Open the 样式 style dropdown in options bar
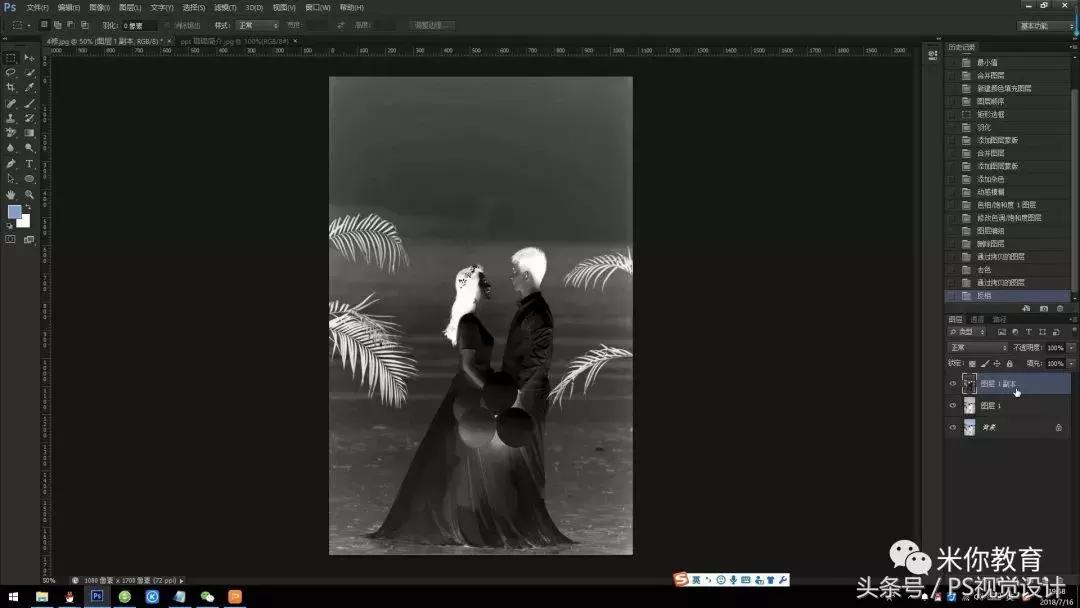Image resolution: width=1080 pixels, height=608 pixels. click(x=258, y=25)
